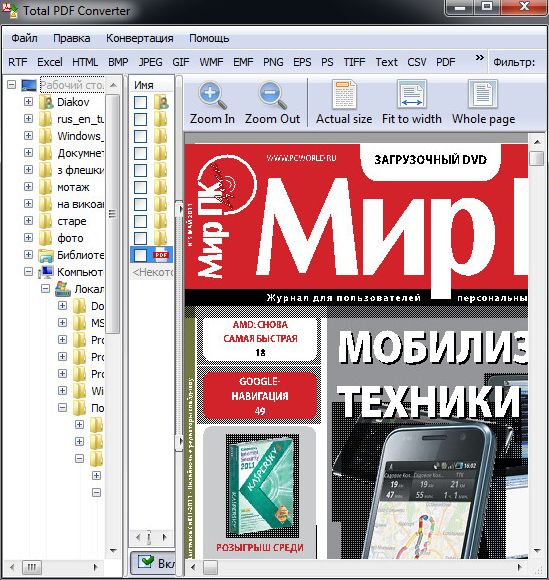Viewport: 549px width, 580px height.
Task: Tick the fifth file list checkbox
Action: (x=140, y=170)
